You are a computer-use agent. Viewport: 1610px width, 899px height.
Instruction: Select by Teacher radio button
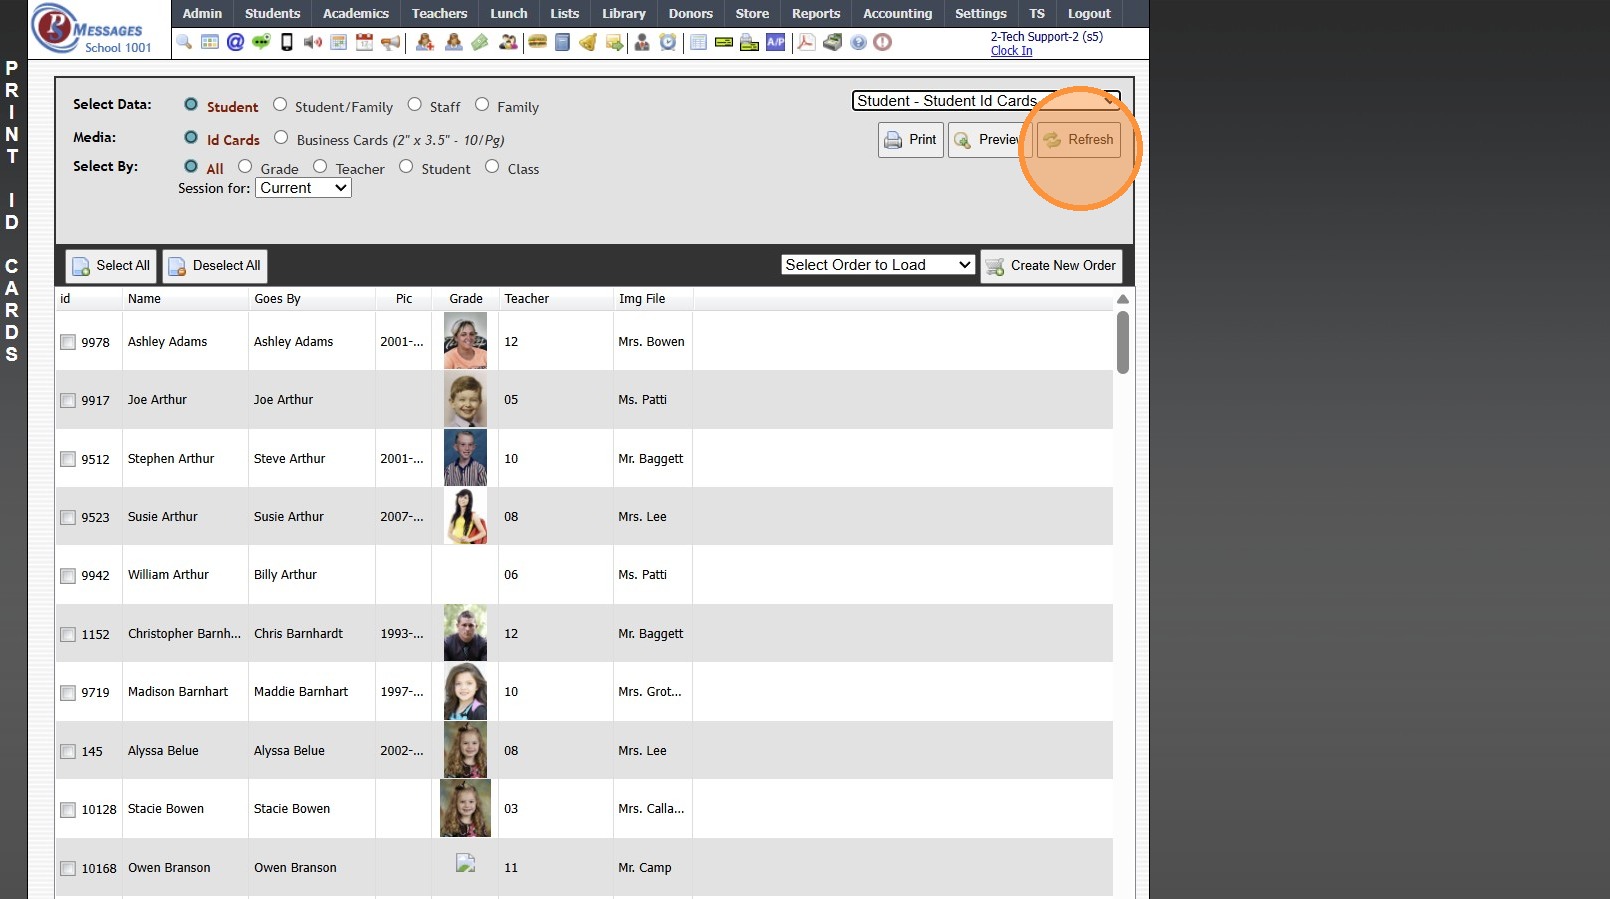pos(320,166)
